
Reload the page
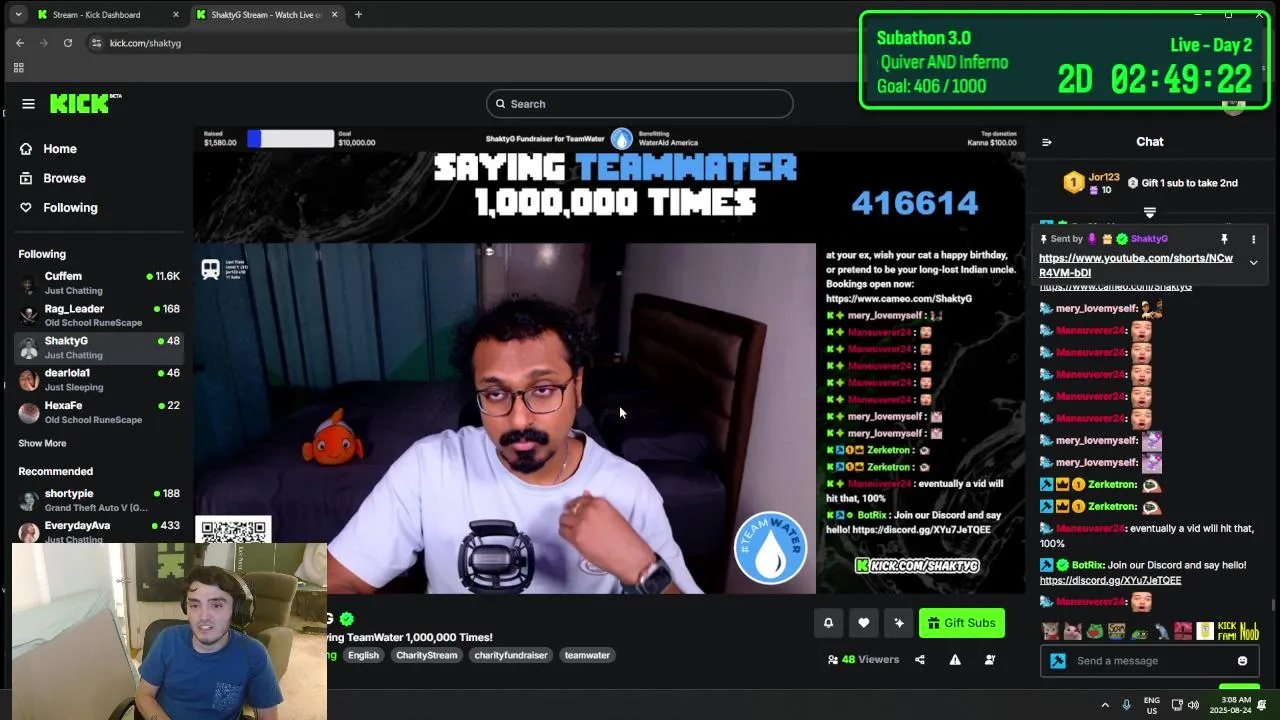(68, 43)
